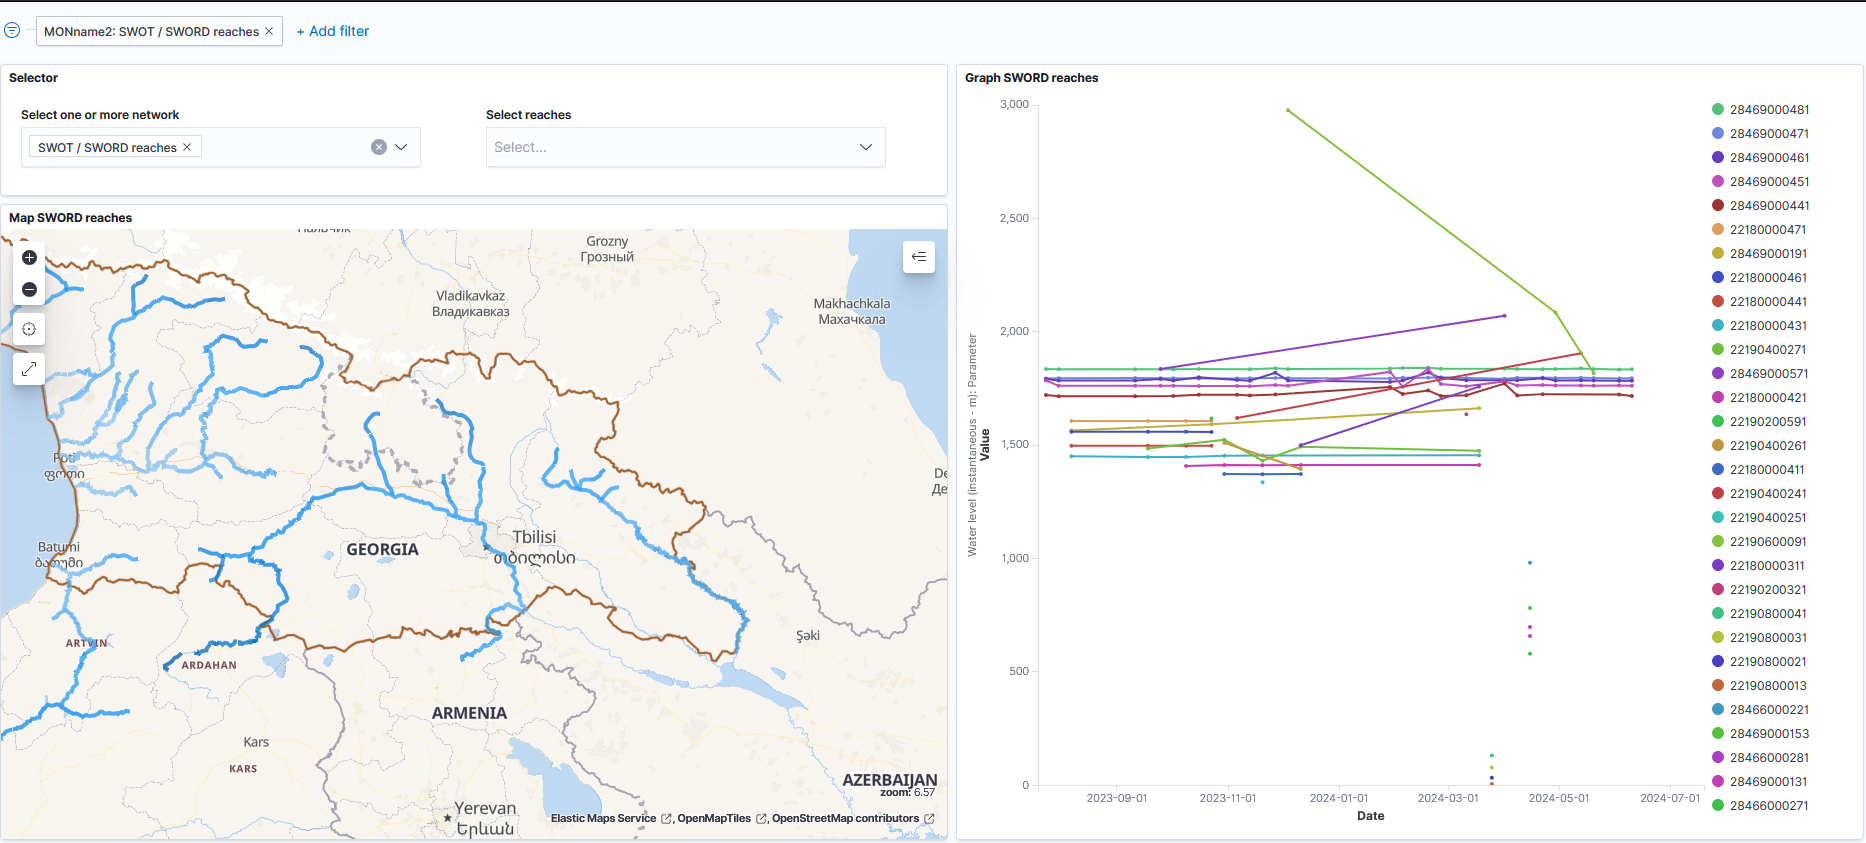Remove the SWOT / SWORD reaches tag
The image size is (1866, 843).
(x=187, y=148)
